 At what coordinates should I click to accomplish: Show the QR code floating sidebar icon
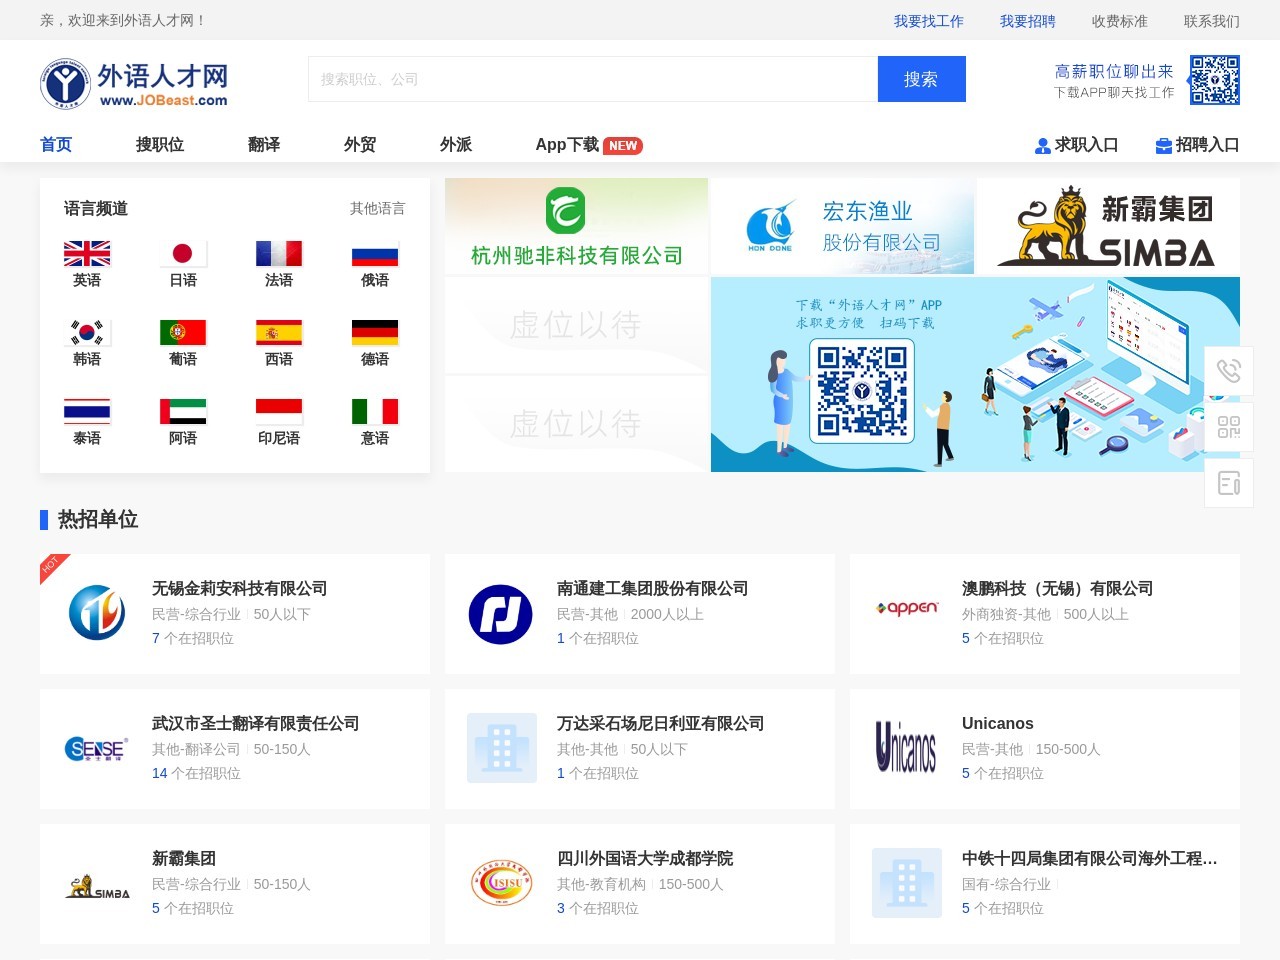pyautogui.click(x=1229, y=427)
